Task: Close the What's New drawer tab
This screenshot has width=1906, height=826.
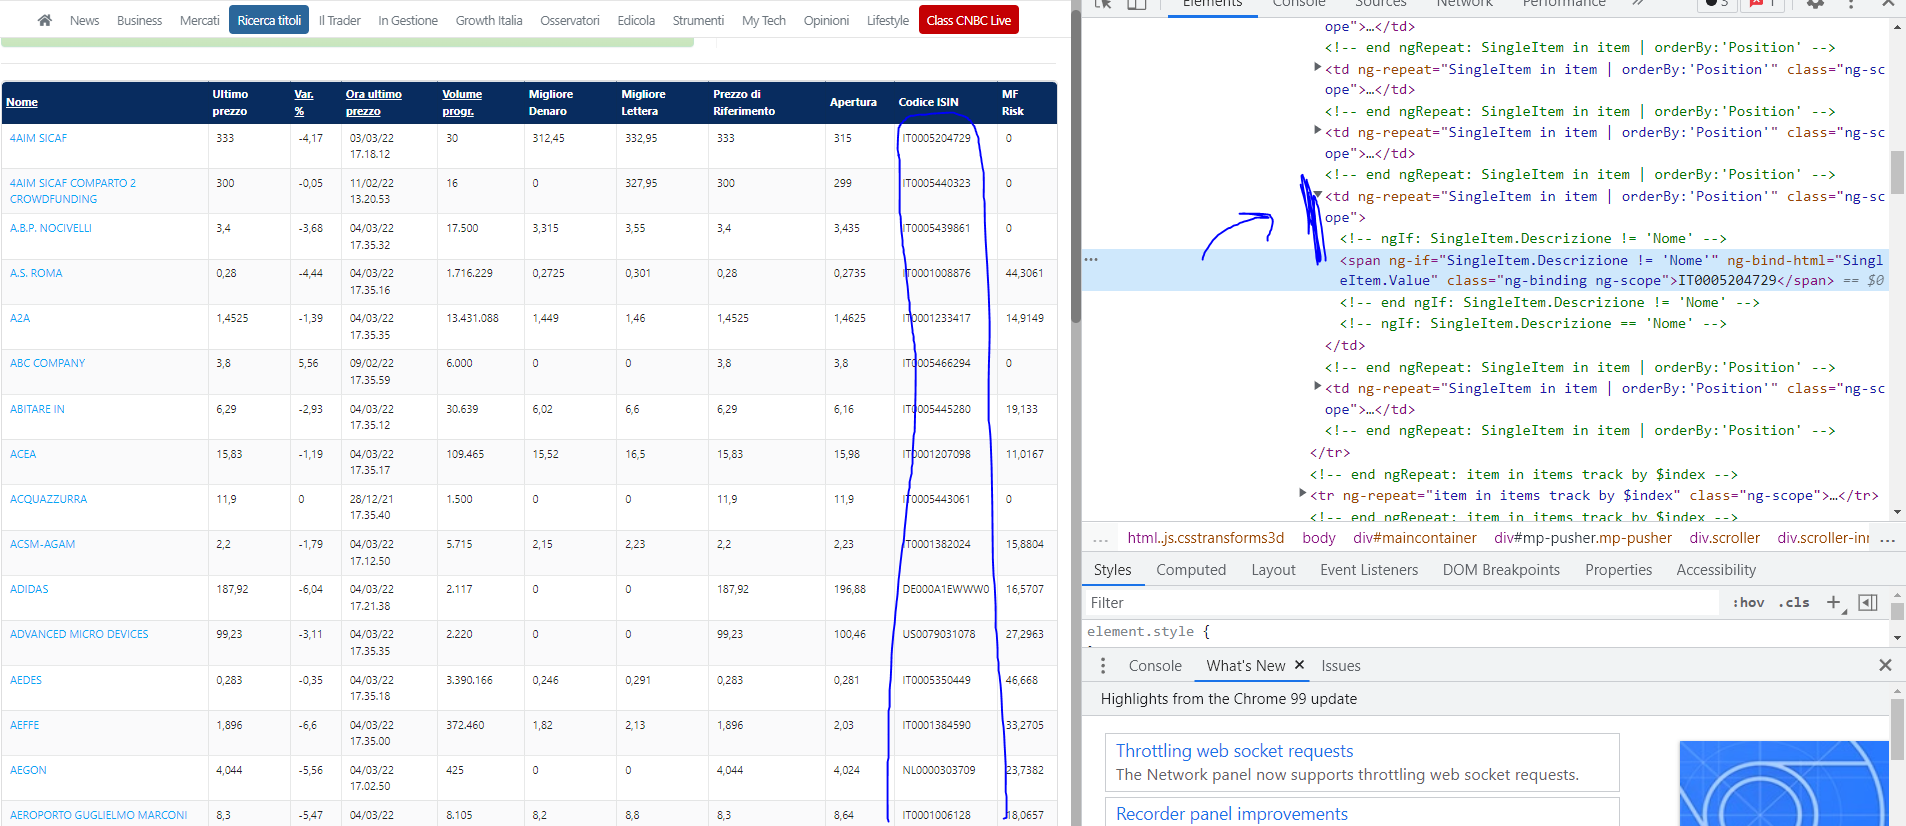Action: point(1299,665)
